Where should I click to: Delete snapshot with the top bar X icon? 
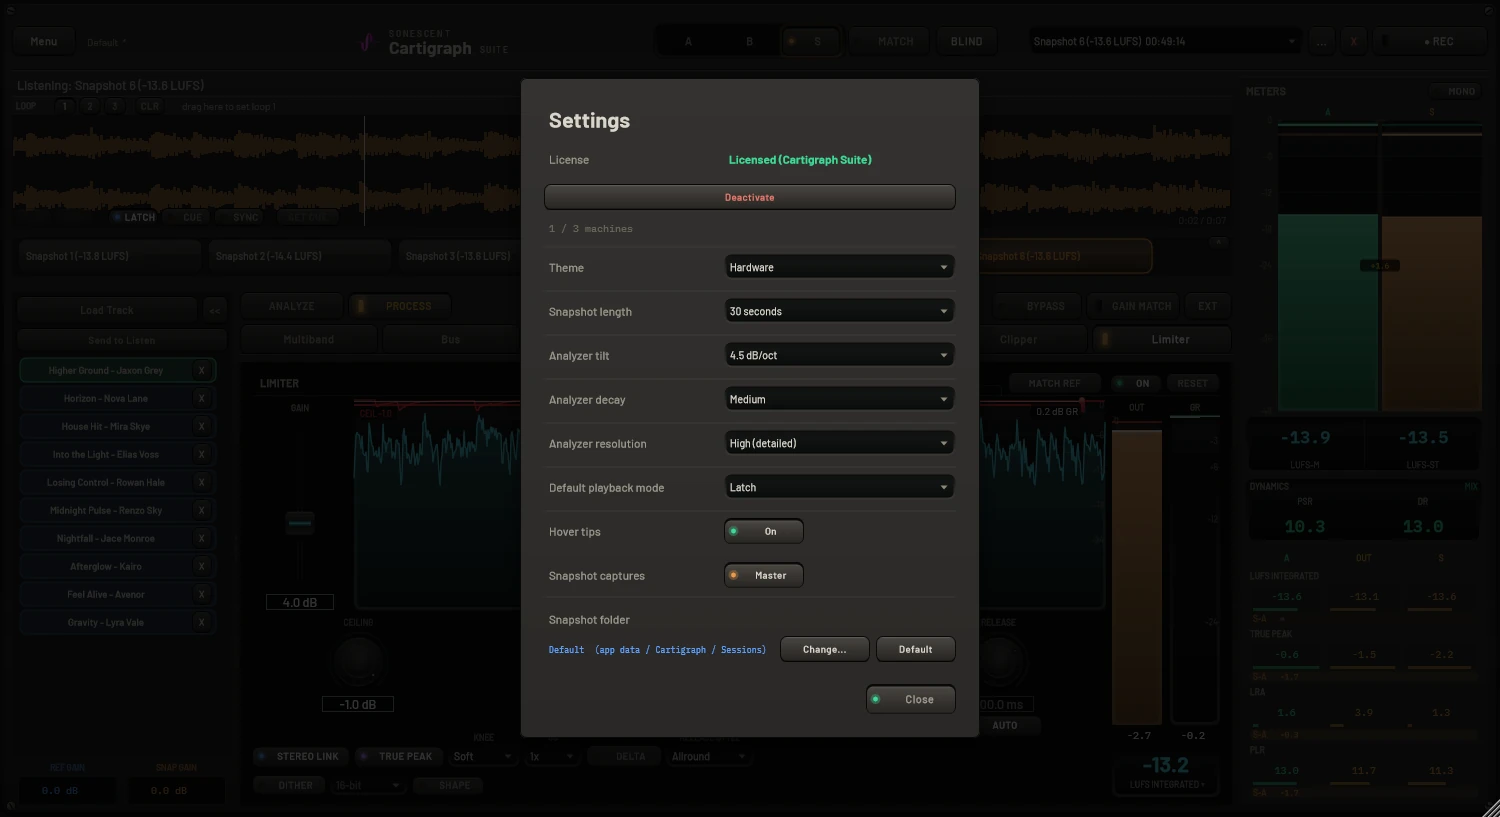1354,41
